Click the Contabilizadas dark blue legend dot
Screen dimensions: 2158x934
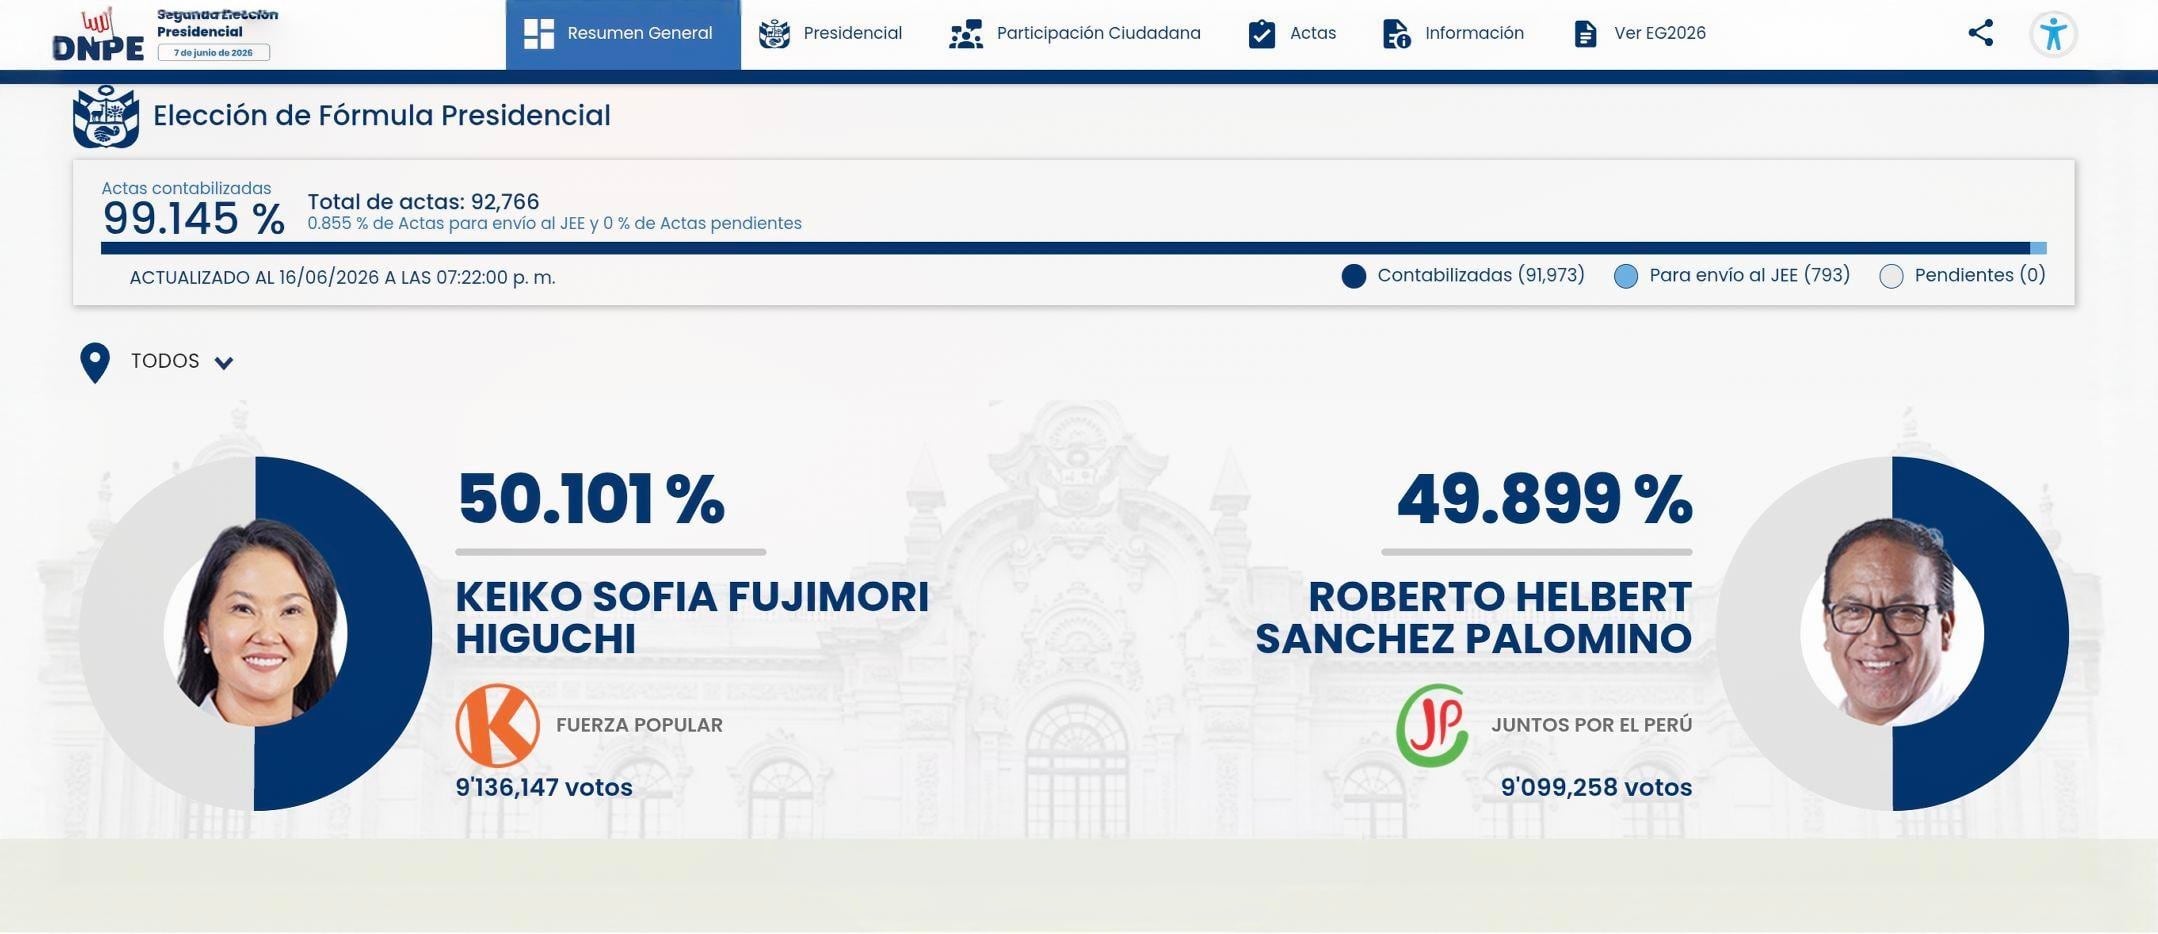click(1354, 277)
